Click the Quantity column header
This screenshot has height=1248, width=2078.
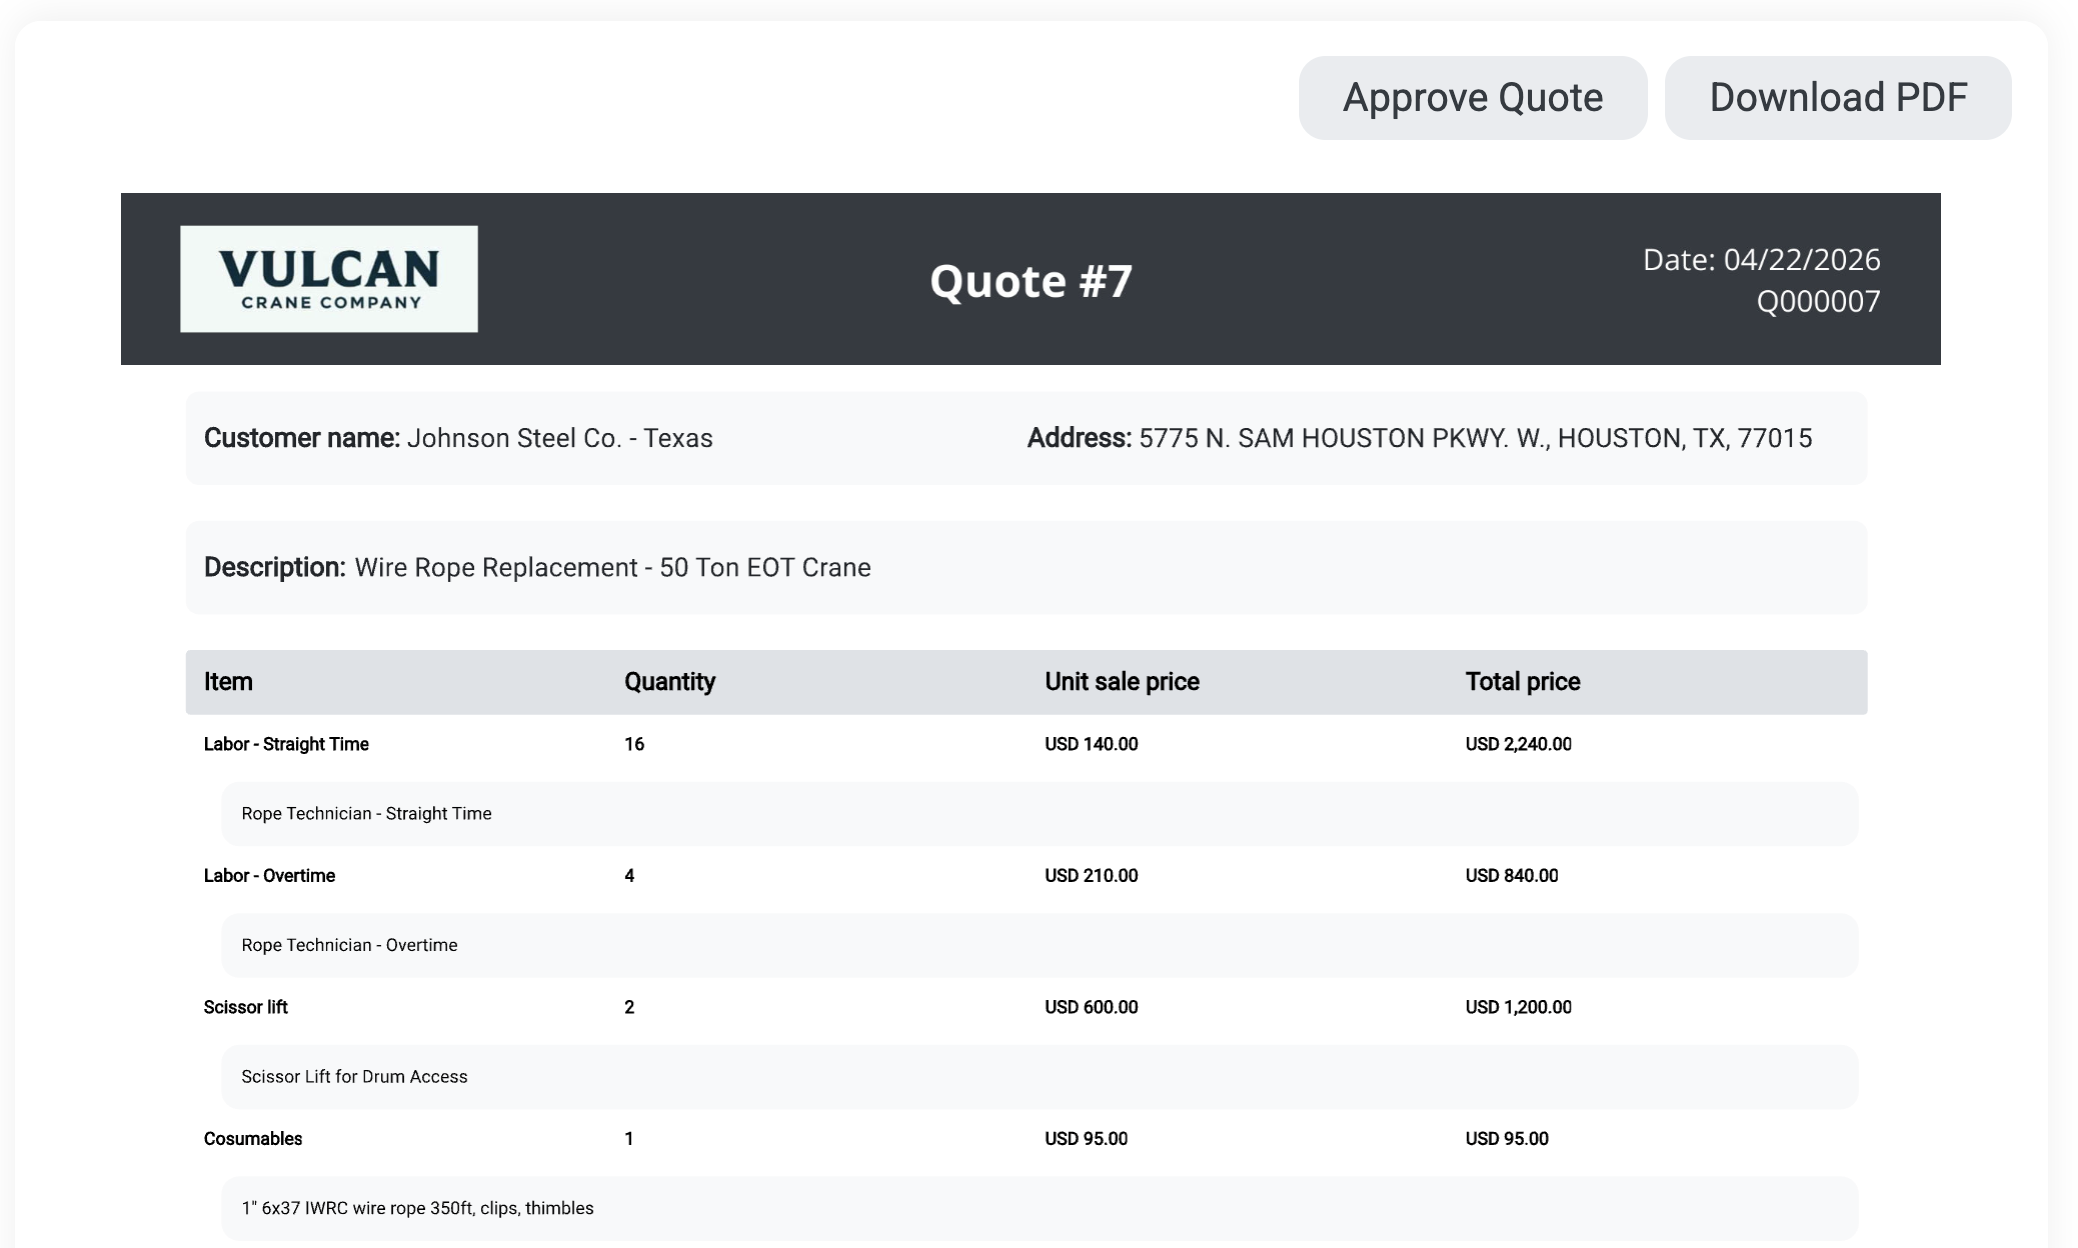[x=669, y=682]
